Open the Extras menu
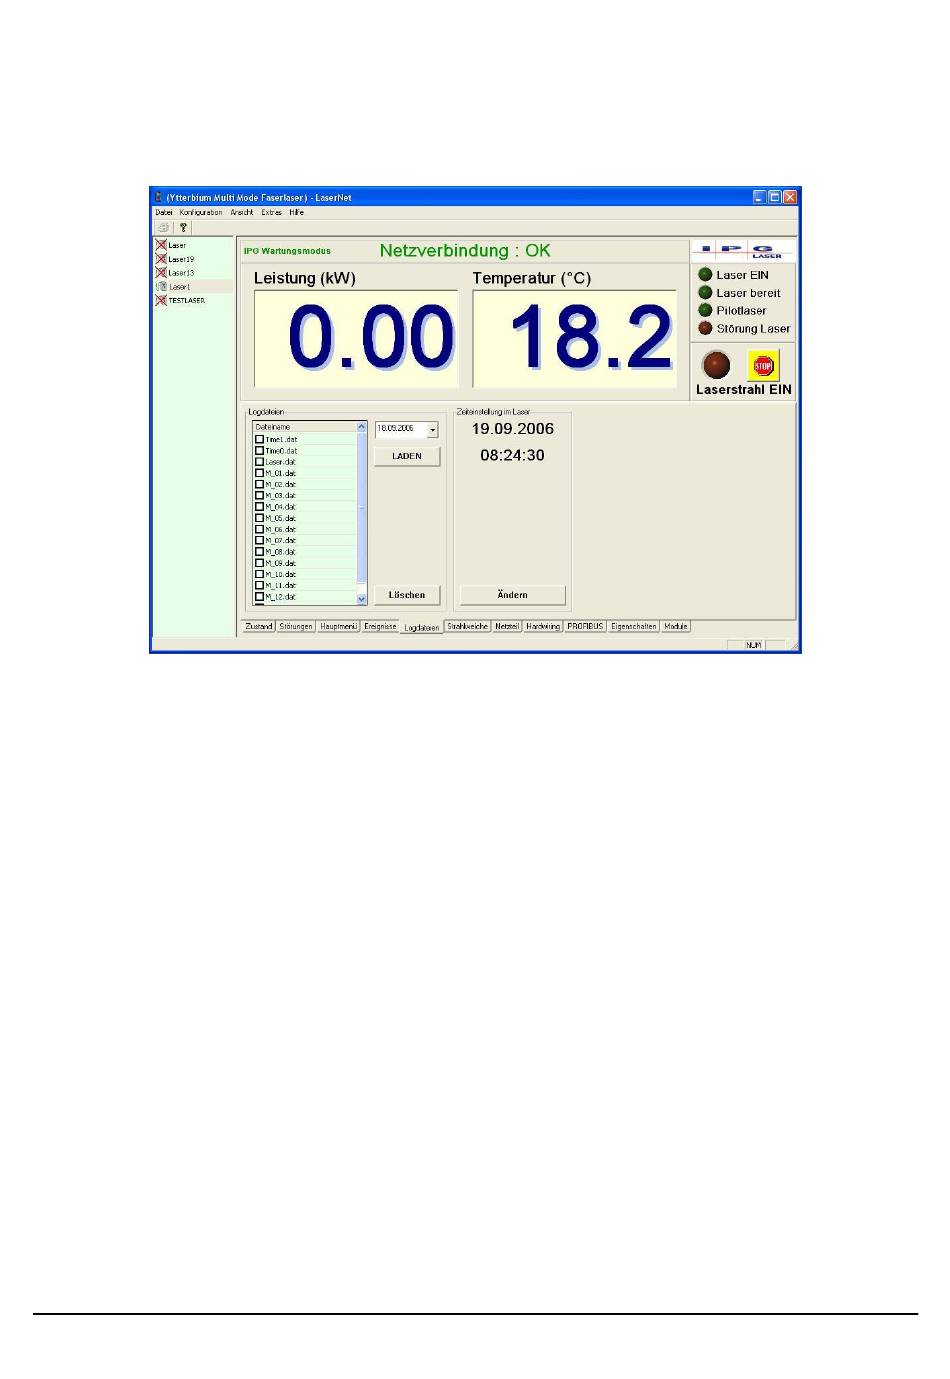The image size is (950, 1379). click(x=271, y=213)
